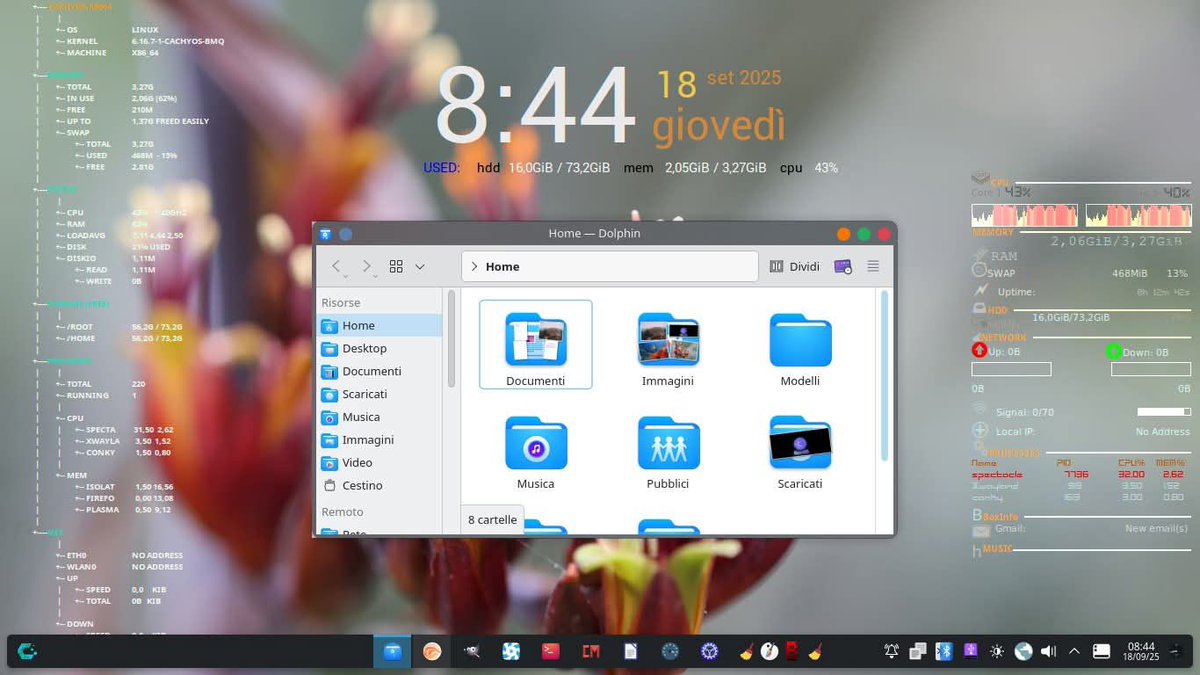Click the 8 cartelle status label
Image resolution: width=1200 pixels, height=675 pixels.
491,519
